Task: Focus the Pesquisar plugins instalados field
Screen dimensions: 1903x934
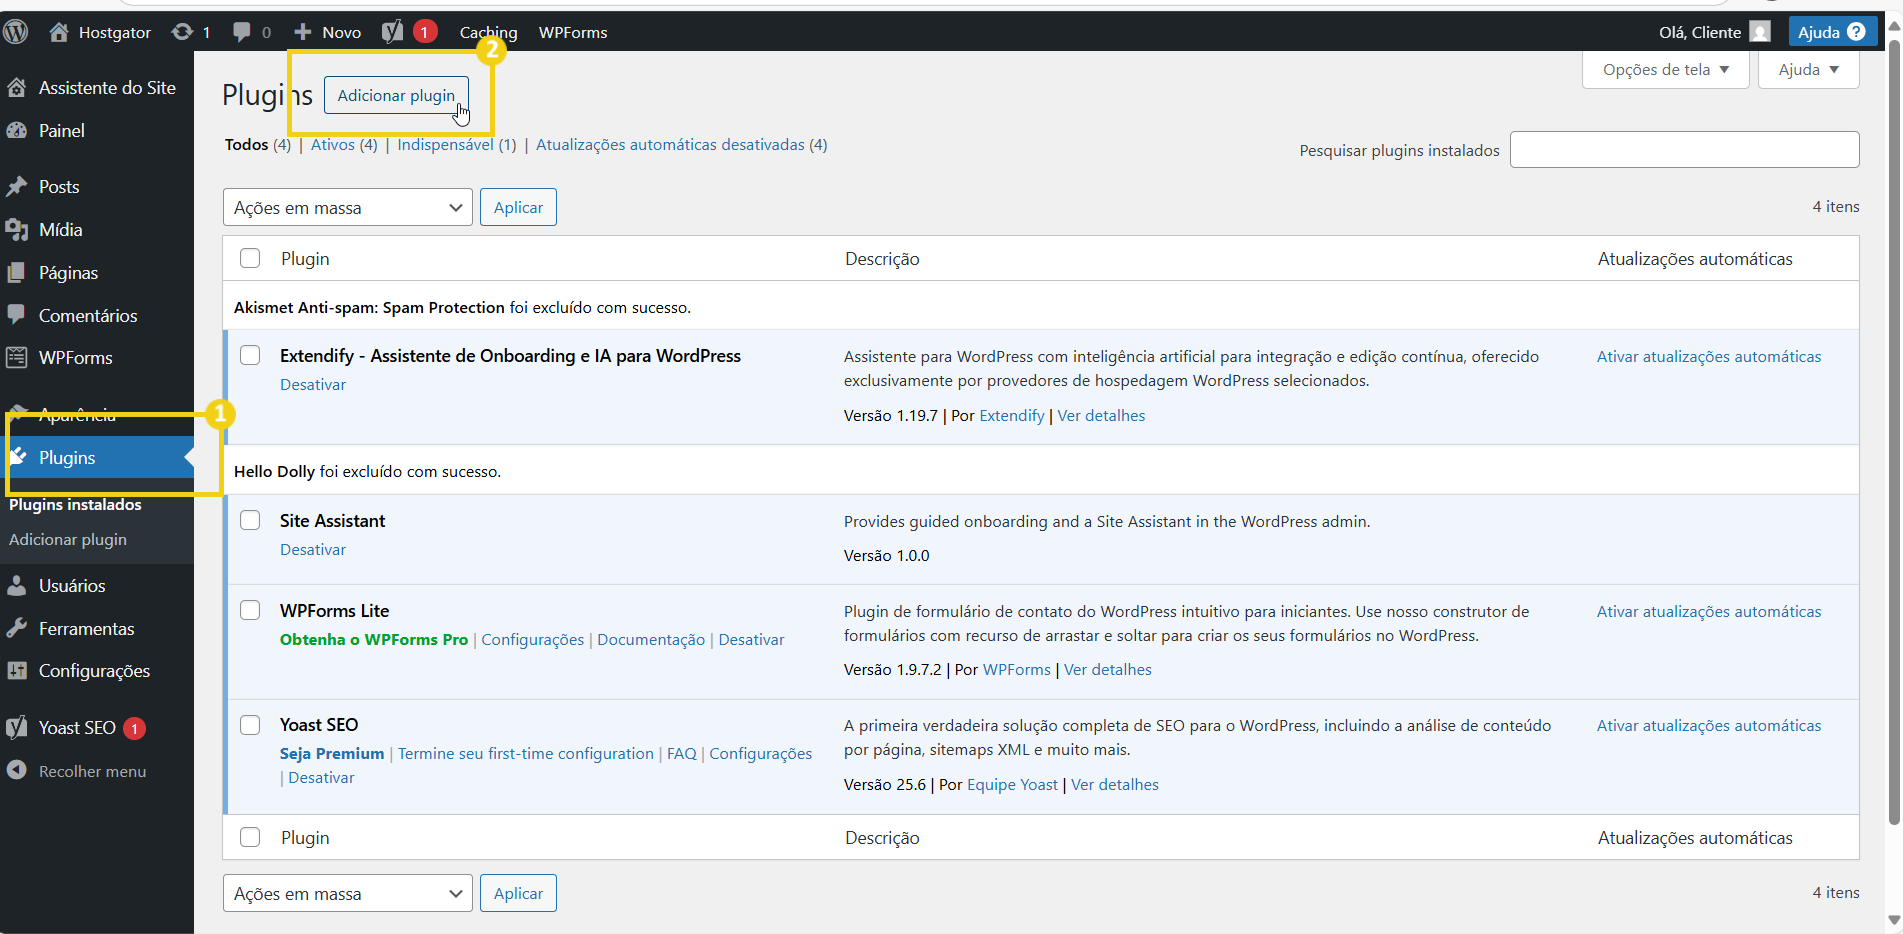Action: coord(1684,150)
